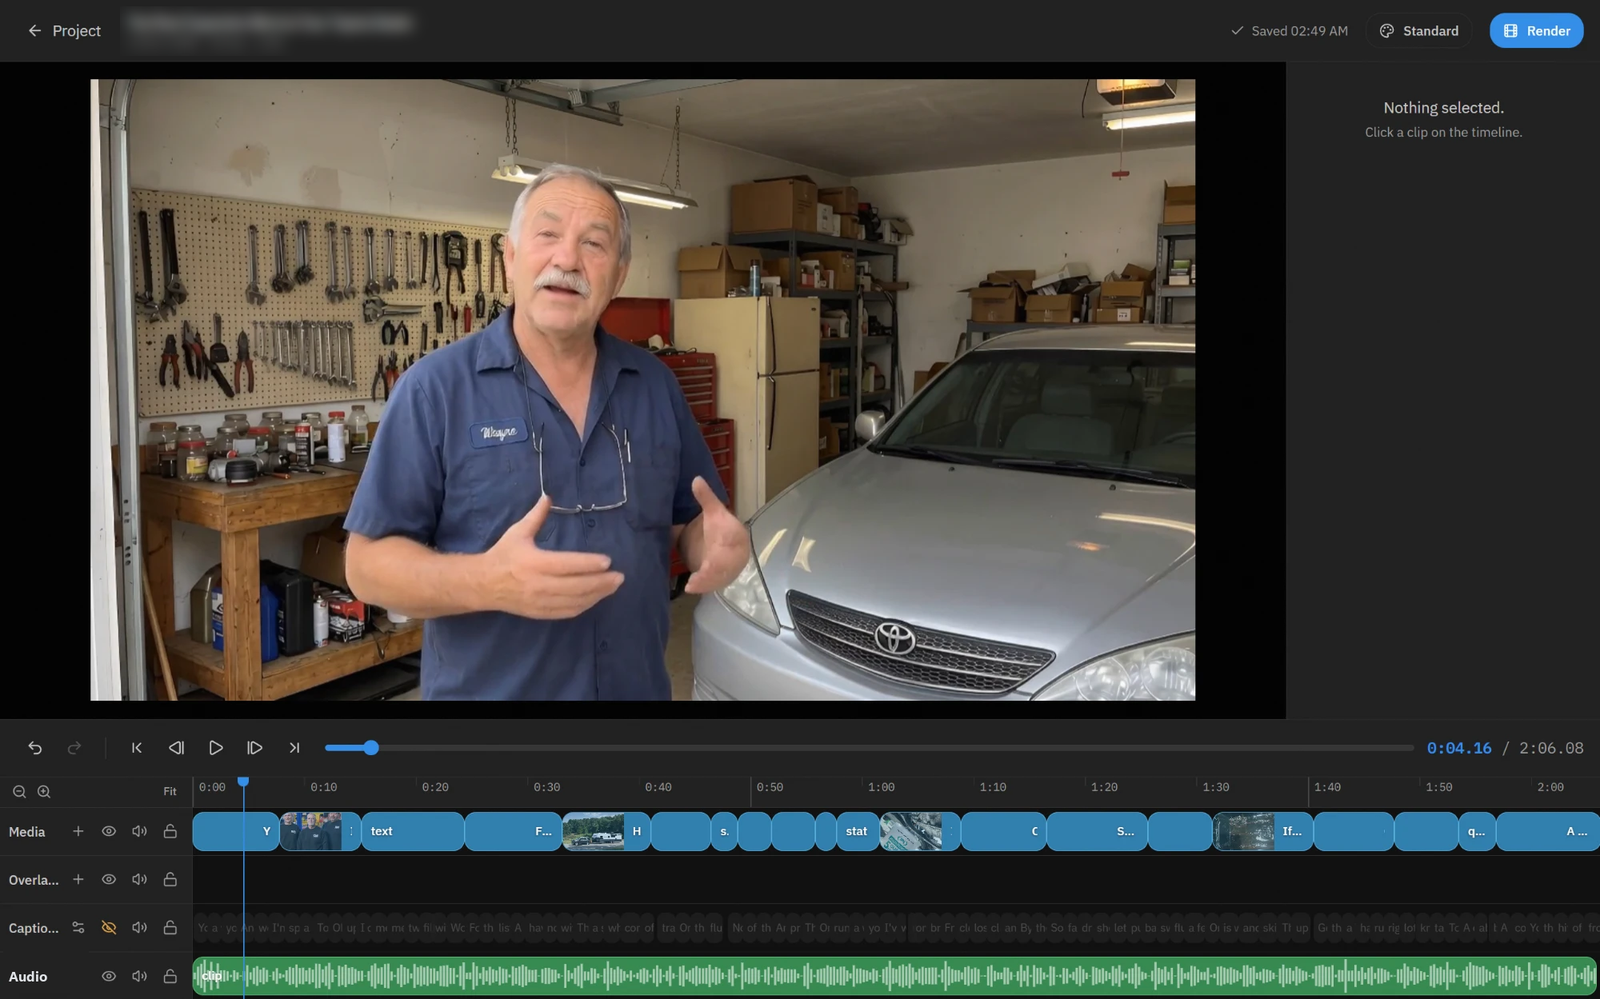The image size is (1600, 999).
Task: Click the Saved 02:49 AM status
Action: pyautogui.click(x=1289, y=31)
